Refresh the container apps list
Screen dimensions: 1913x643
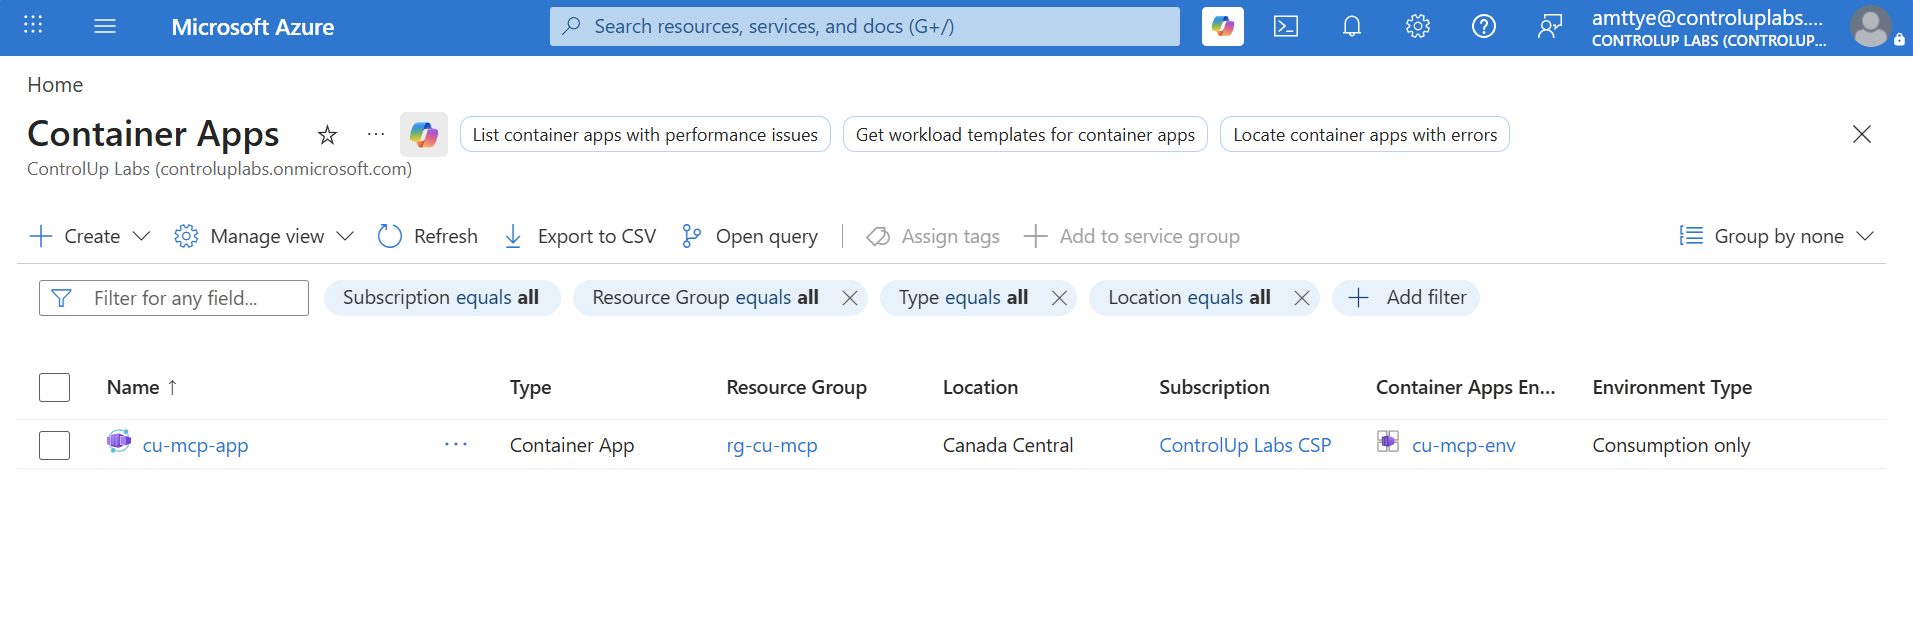428,236
